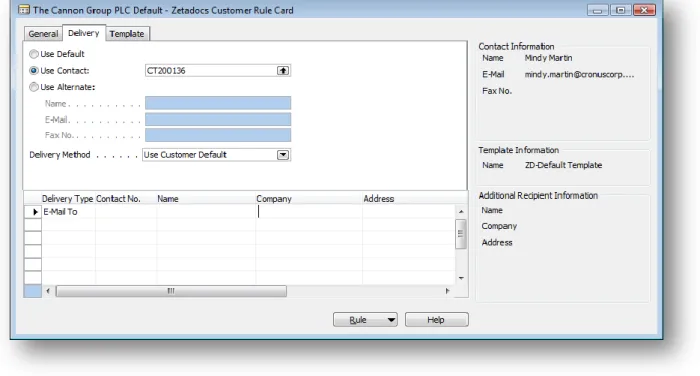
Task: Select the Use Contact radio button
Action: (33, 71)
